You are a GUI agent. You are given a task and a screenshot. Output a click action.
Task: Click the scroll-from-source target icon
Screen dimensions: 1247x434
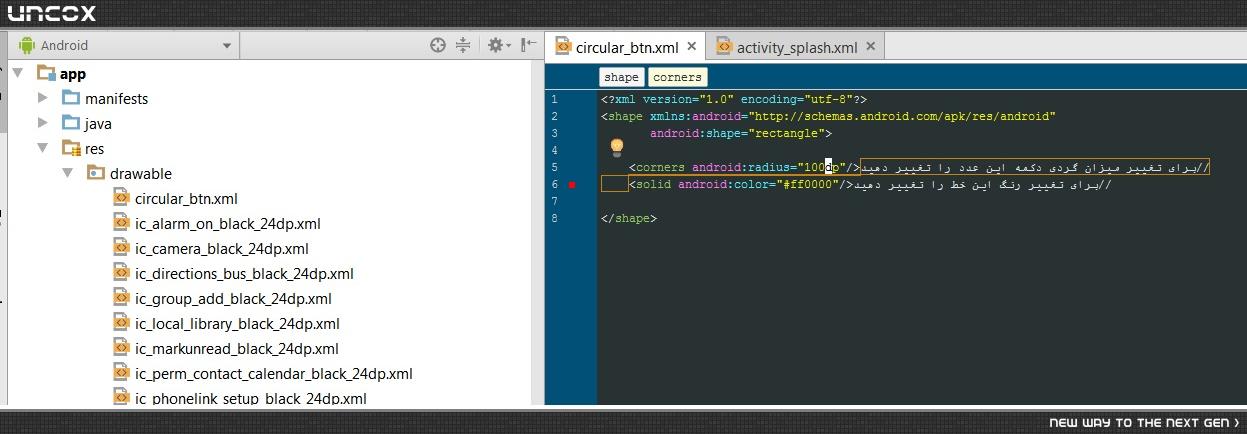[x=437, y=45]
